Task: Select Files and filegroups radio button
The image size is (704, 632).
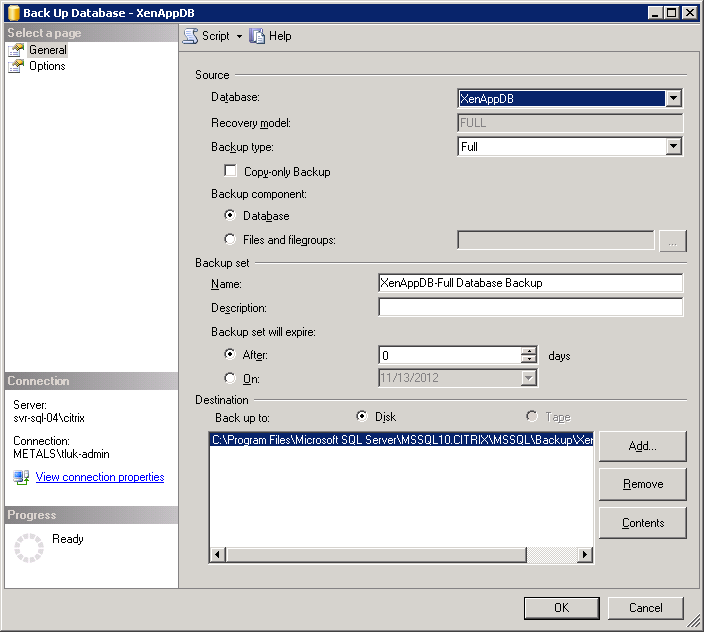Action: click(x=230, y=239)
